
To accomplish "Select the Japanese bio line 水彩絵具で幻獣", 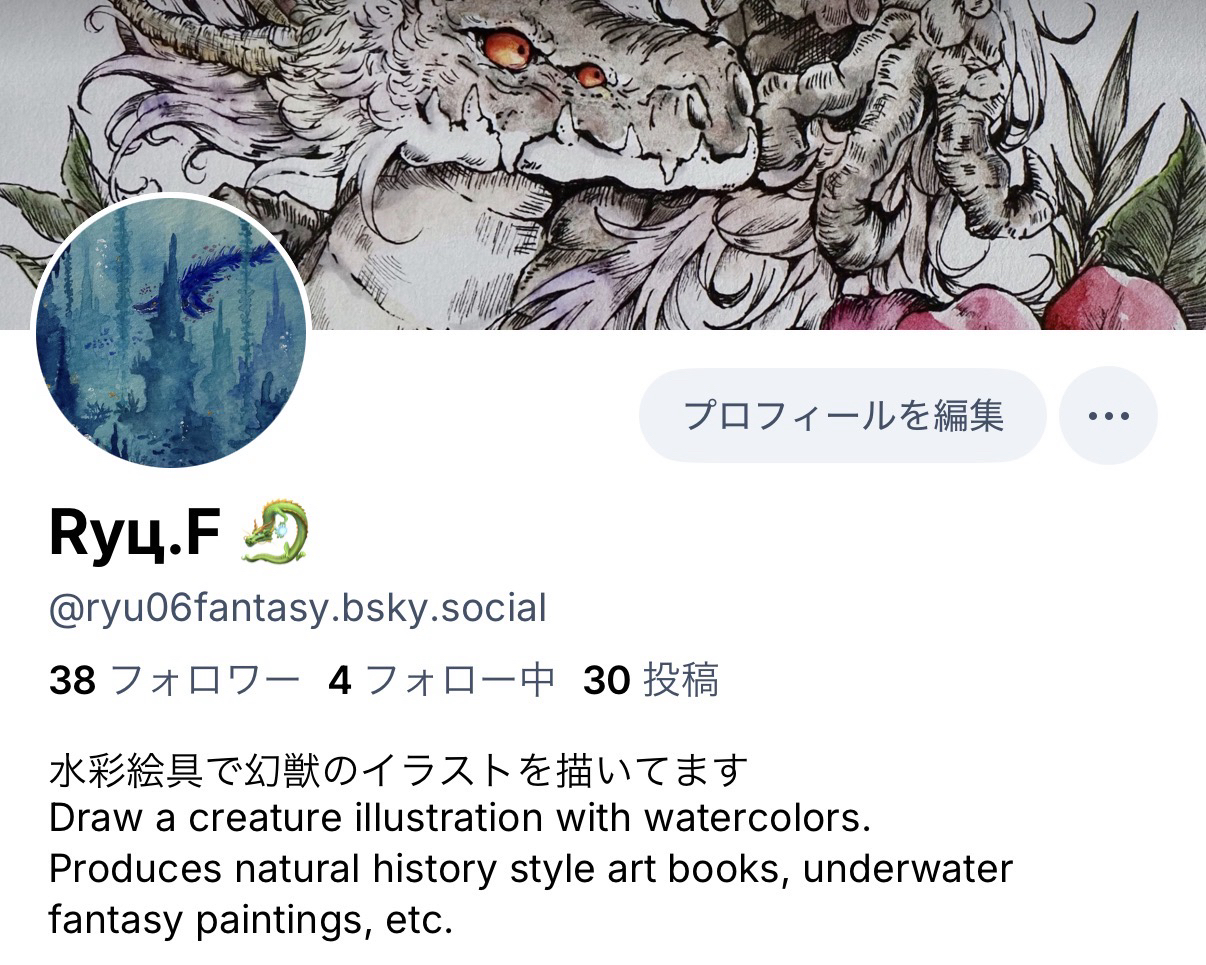I will [x=399, y=770].
